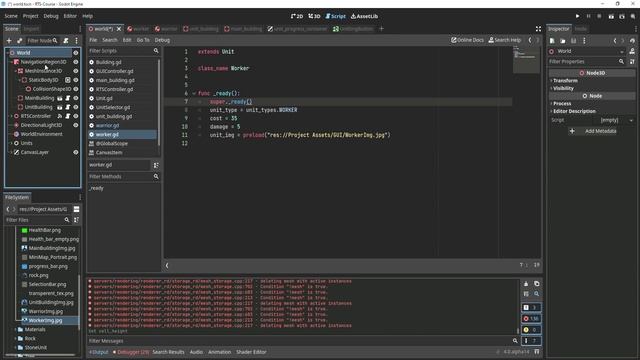Click the Filter Messages field
Viewport: 640px width, 360px height.
click(x=302, y=341)
